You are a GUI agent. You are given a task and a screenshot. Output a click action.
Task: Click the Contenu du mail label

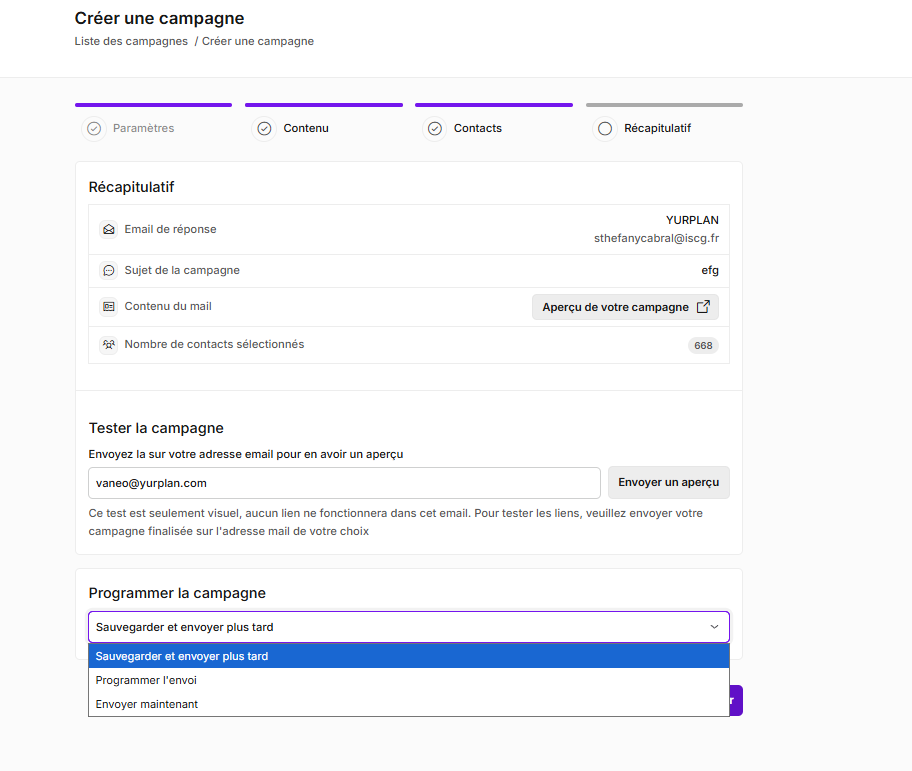tap(168, 306)
